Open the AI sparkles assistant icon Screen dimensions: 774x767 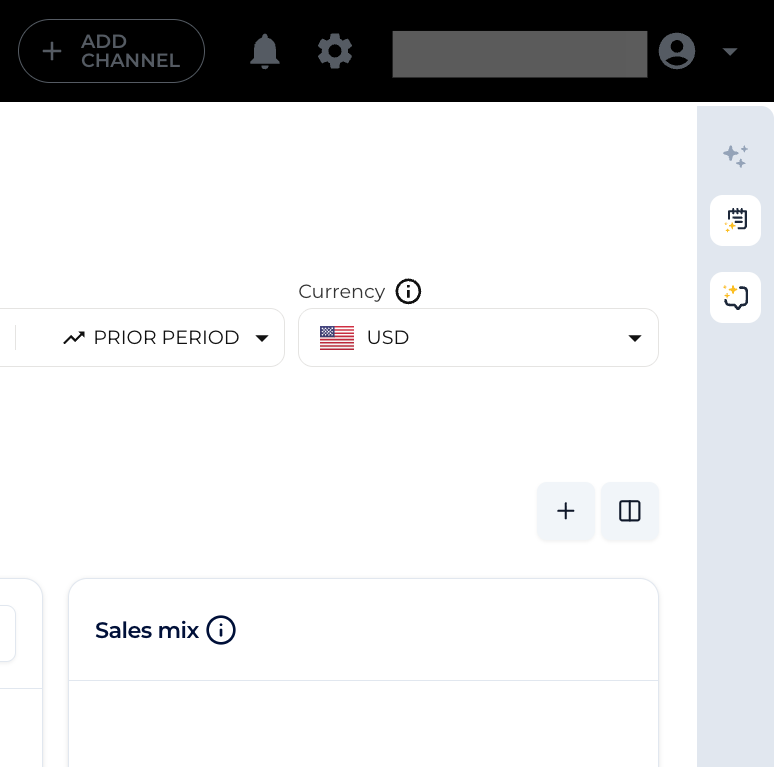click(x=735, y=156)
